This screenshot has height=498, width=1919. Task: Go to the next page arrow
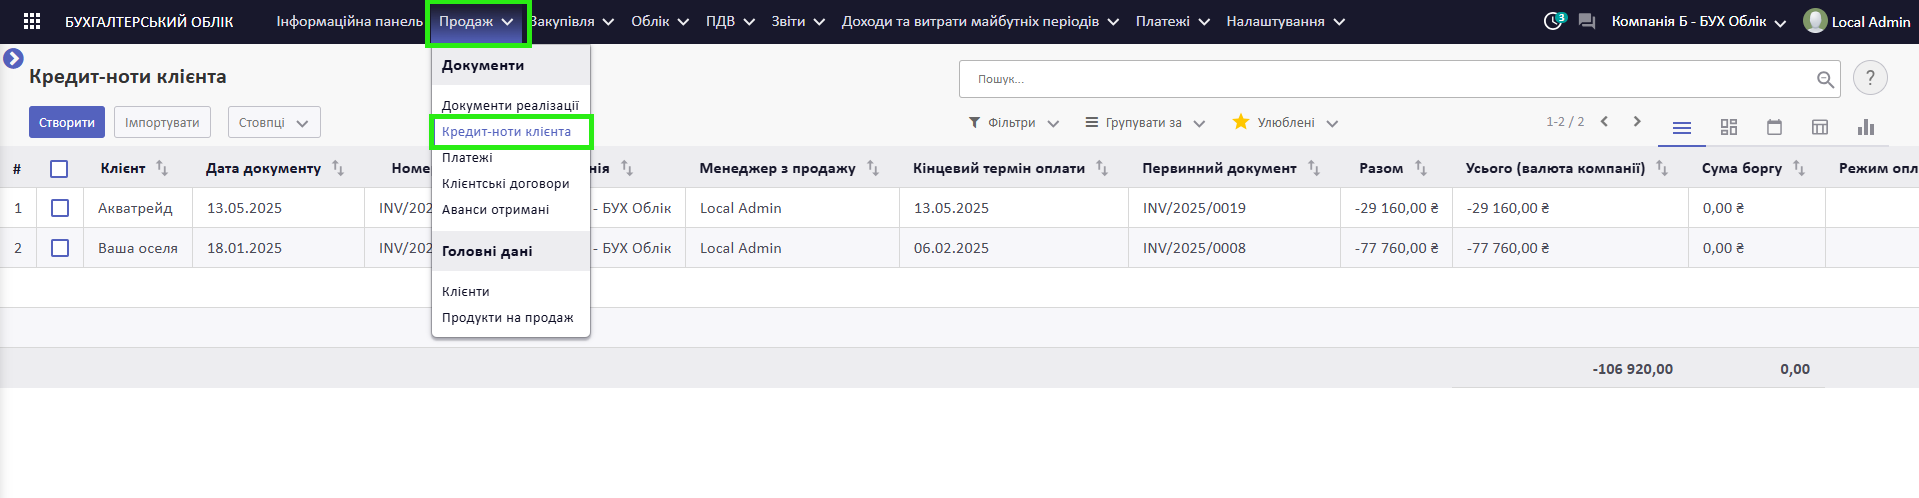1637,122
